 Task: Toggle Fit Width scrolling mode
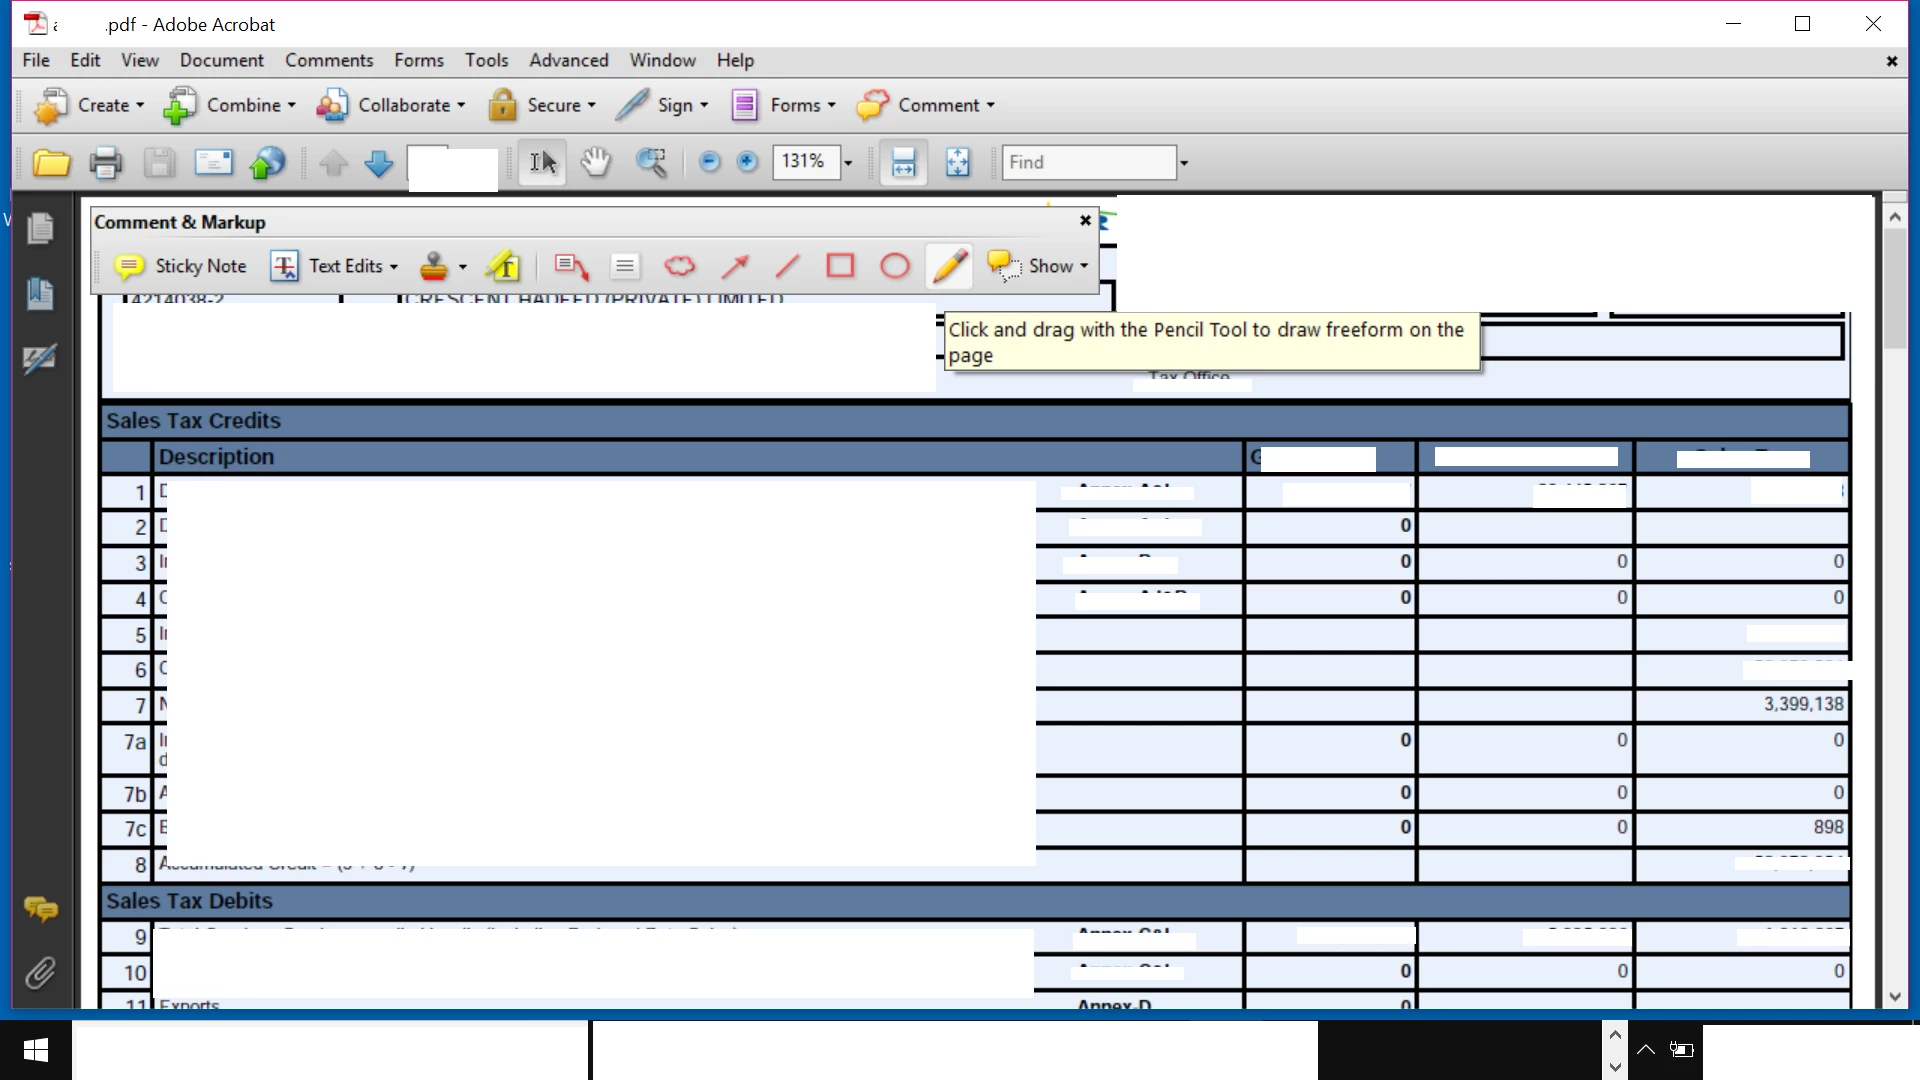903,162
